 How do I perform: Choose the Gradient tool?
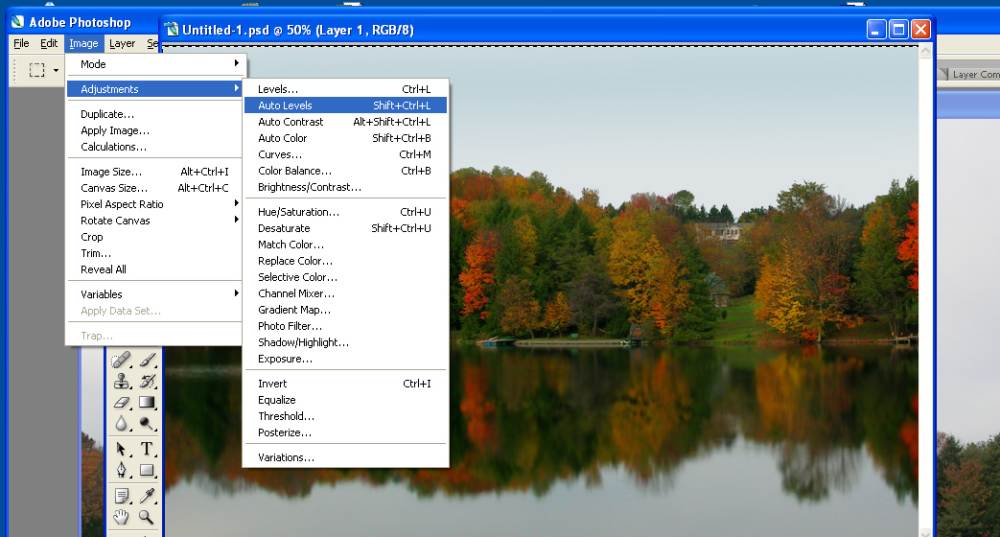(146, 403)
